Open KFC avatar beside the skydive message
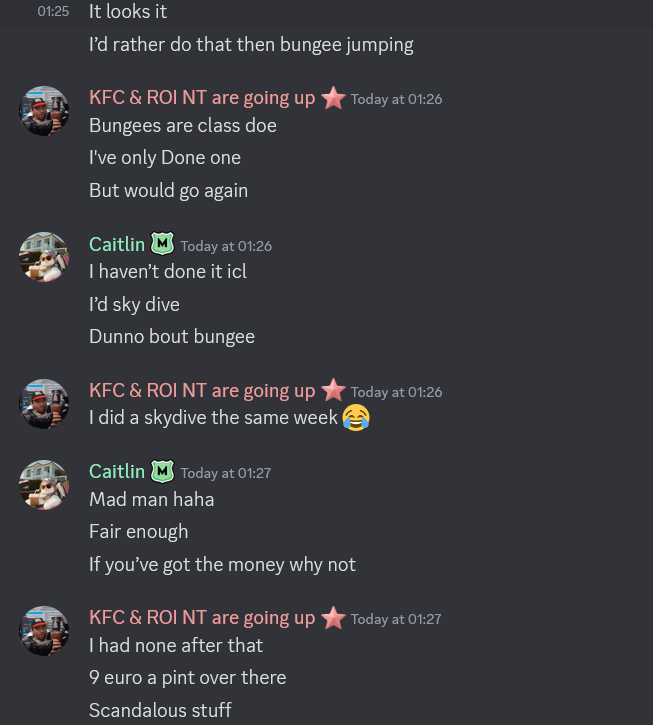The image size is (653, 725). pos(44,404)
